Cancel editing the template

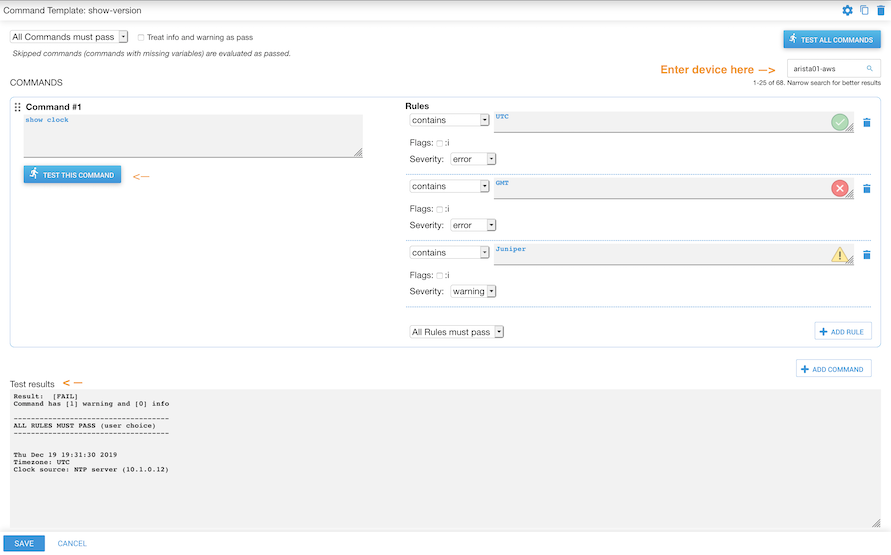72,544
